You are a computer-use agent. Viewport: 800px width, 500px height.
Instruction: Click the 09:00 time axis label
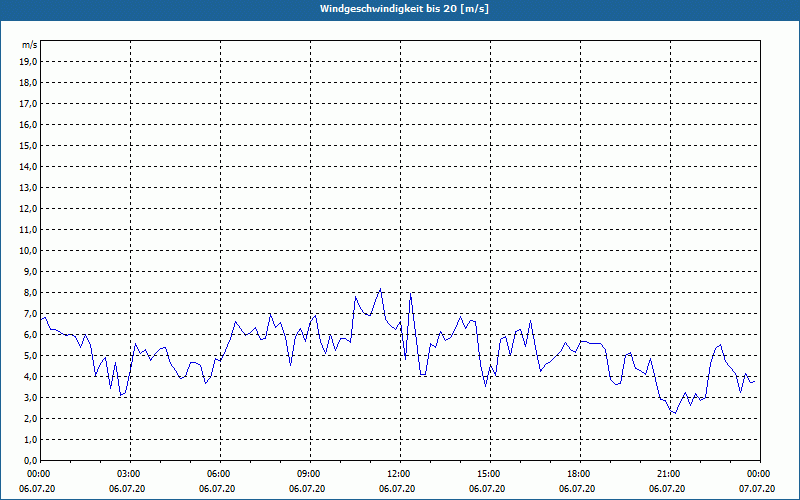pyautogui.click(x=310, y=474)
